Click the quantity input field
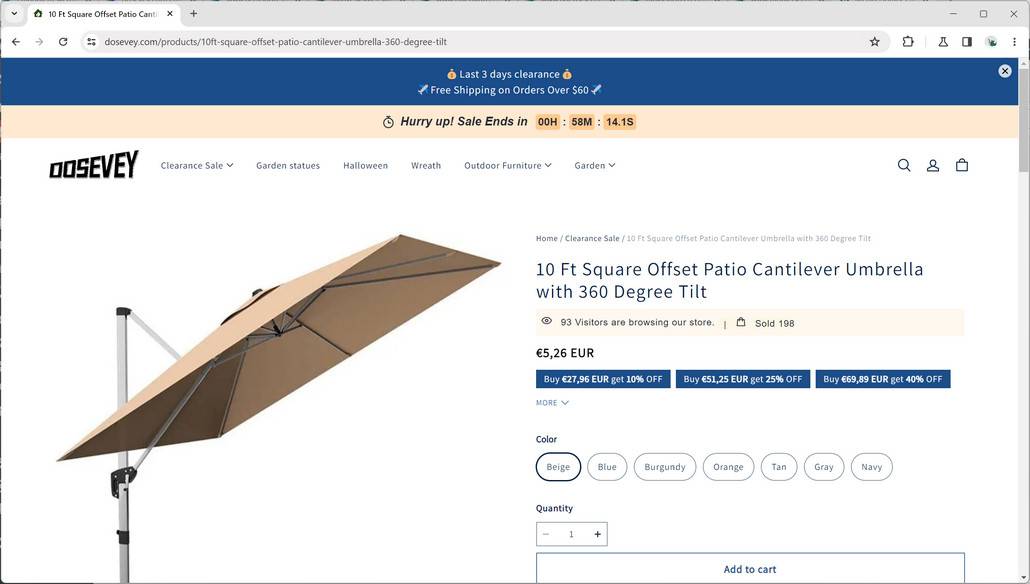 [571, 534]
